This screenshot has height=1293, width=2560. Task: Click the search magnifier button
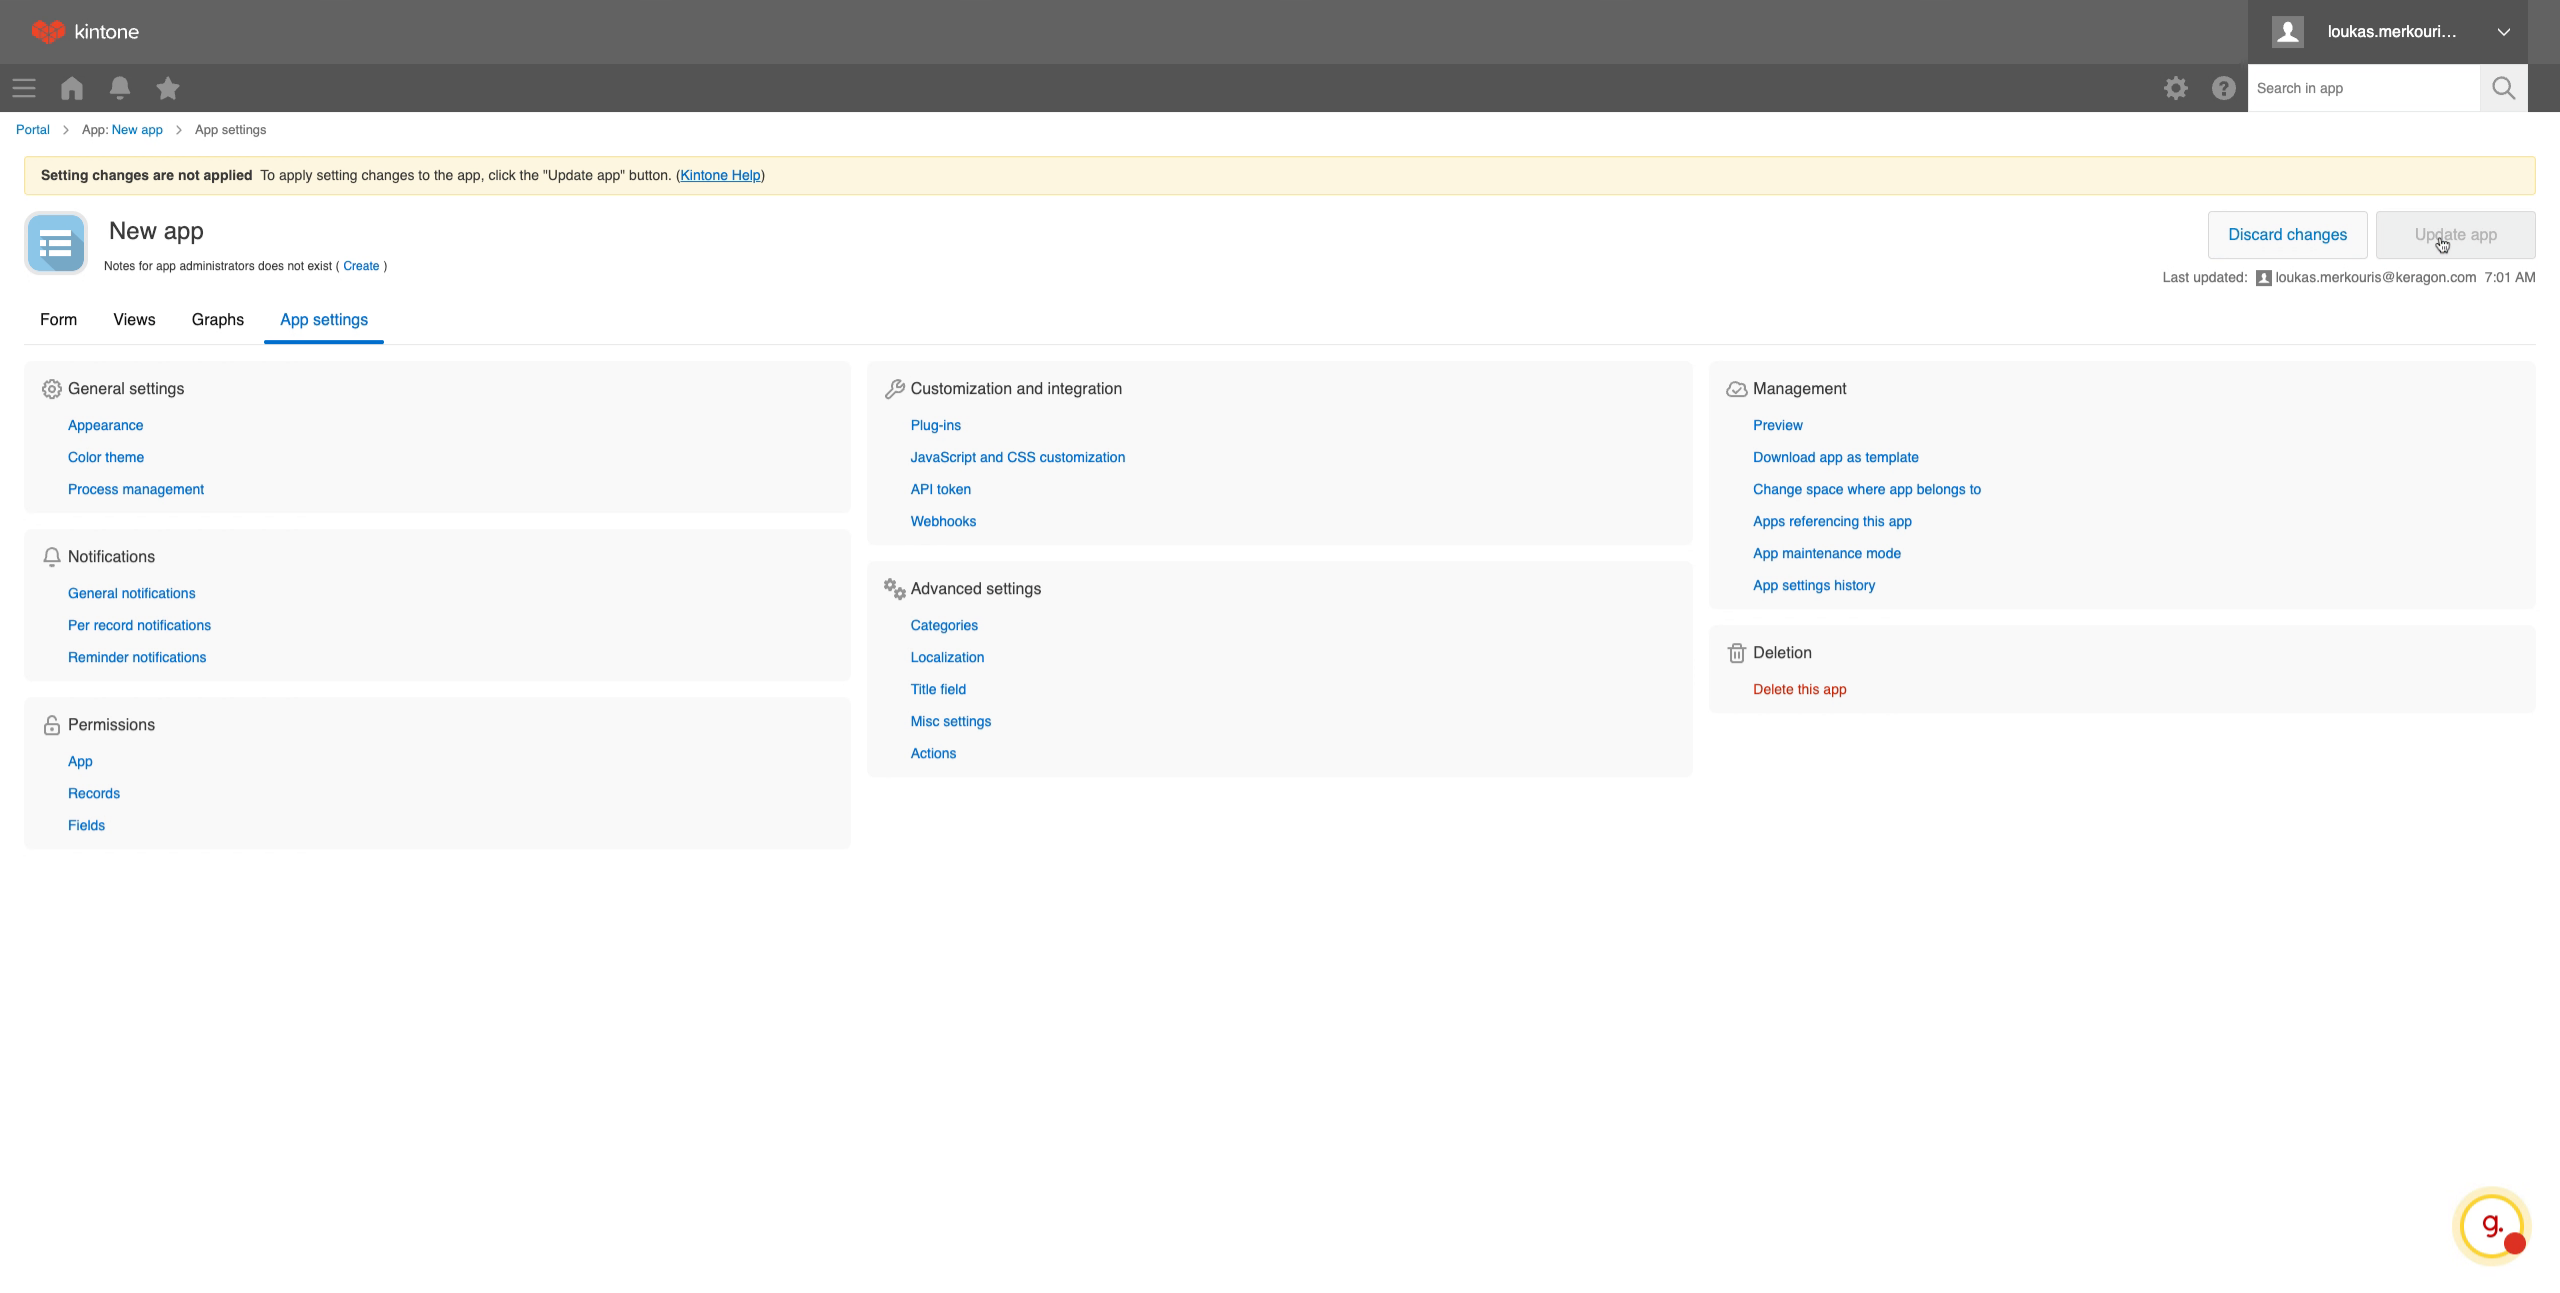point(2503,88)
